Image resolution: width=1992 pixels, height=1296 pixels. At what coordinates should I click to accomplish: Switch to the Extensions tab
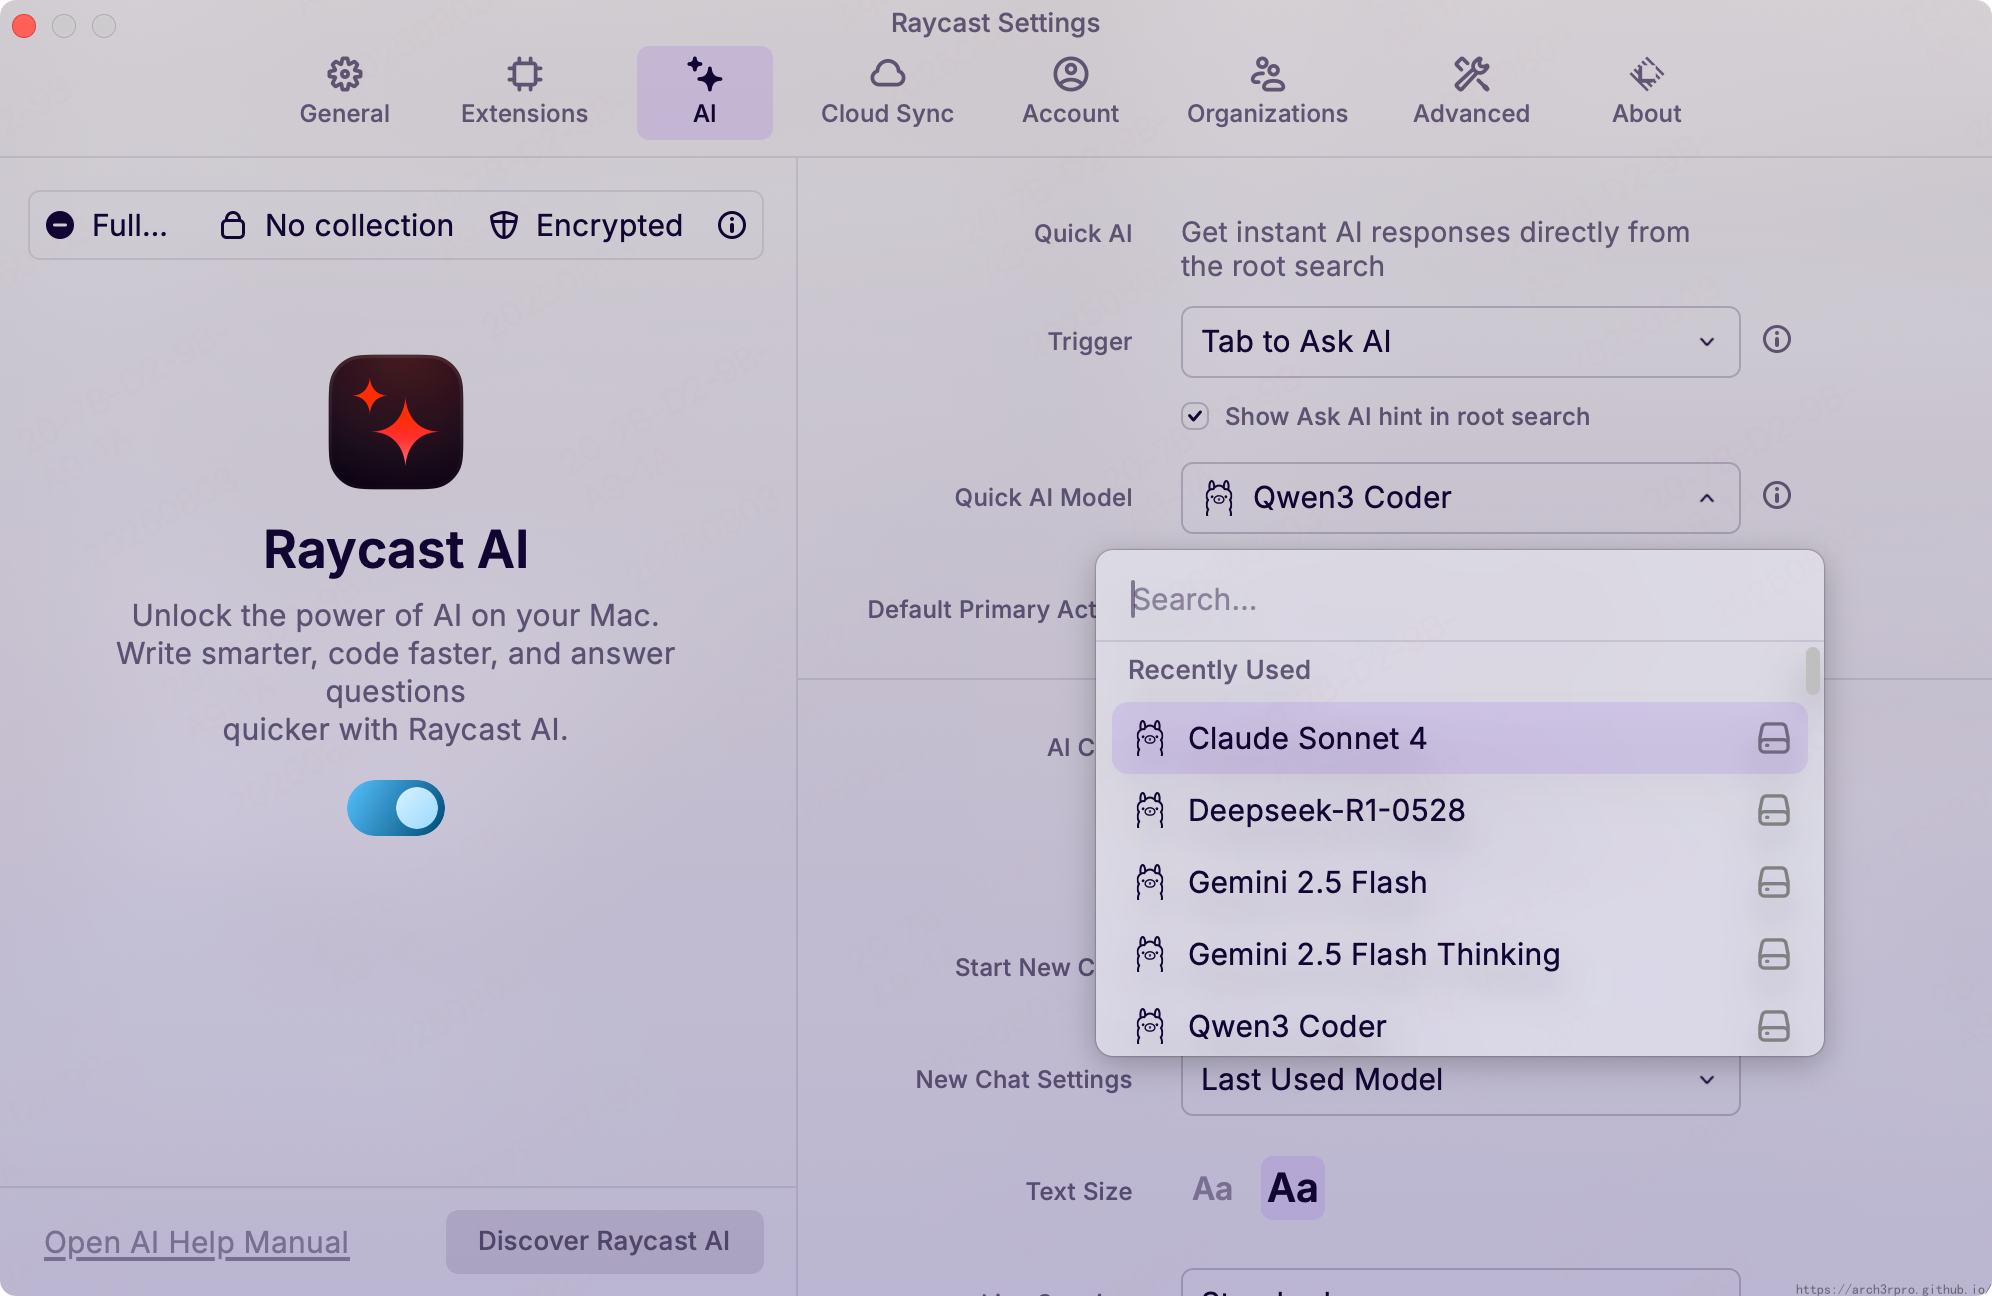524,92
